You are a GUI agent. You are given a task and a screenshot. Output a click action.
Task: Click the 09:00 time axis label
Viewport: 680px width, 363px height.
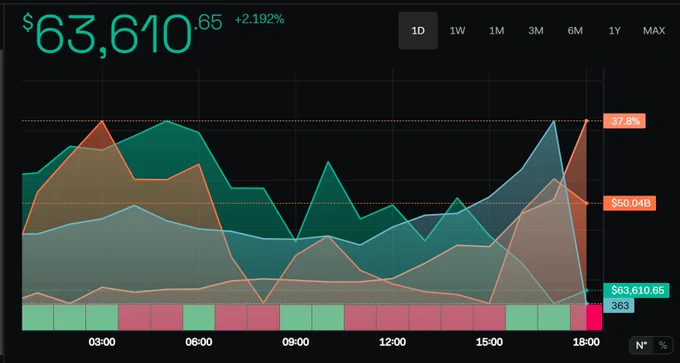tap(296, 342)
